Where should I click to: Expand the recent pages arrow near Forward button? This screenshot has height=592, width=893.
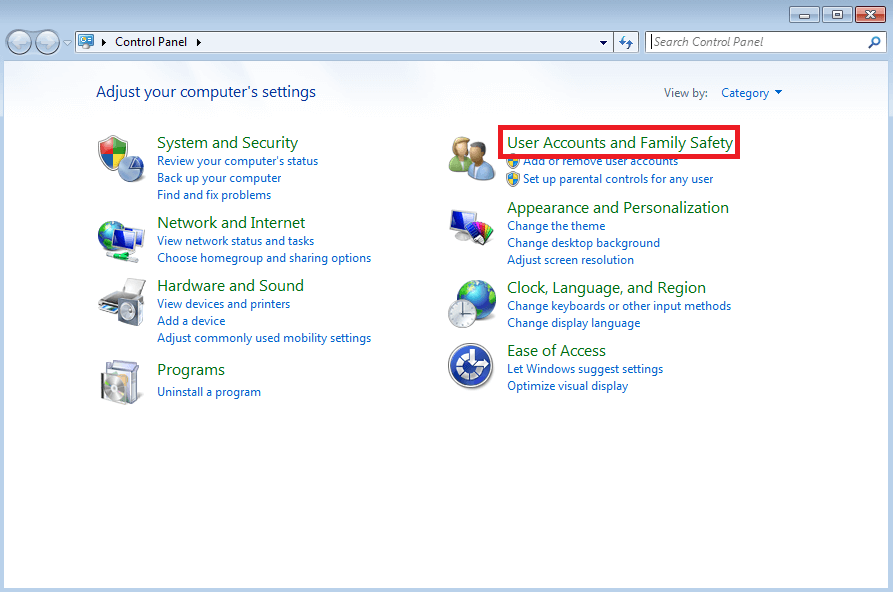tap(67, 43)
